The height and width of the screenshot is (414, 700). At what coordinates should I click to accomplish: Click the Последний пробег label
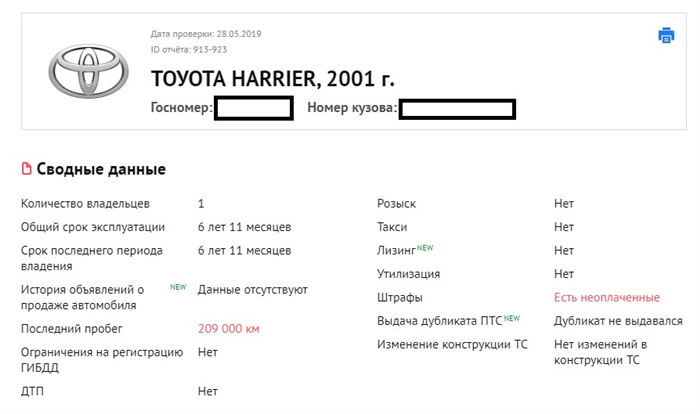coord(71,329)
